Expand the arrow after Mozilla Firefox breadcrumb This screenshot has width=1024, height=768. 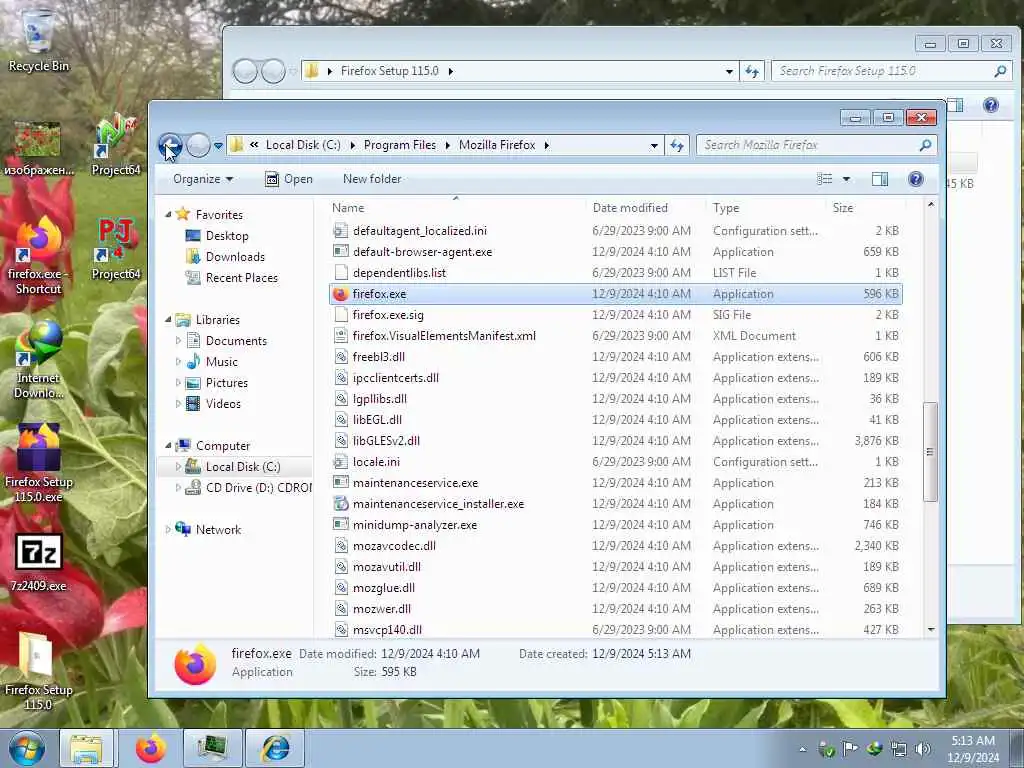pyautogui.click(x=547, y=145)
